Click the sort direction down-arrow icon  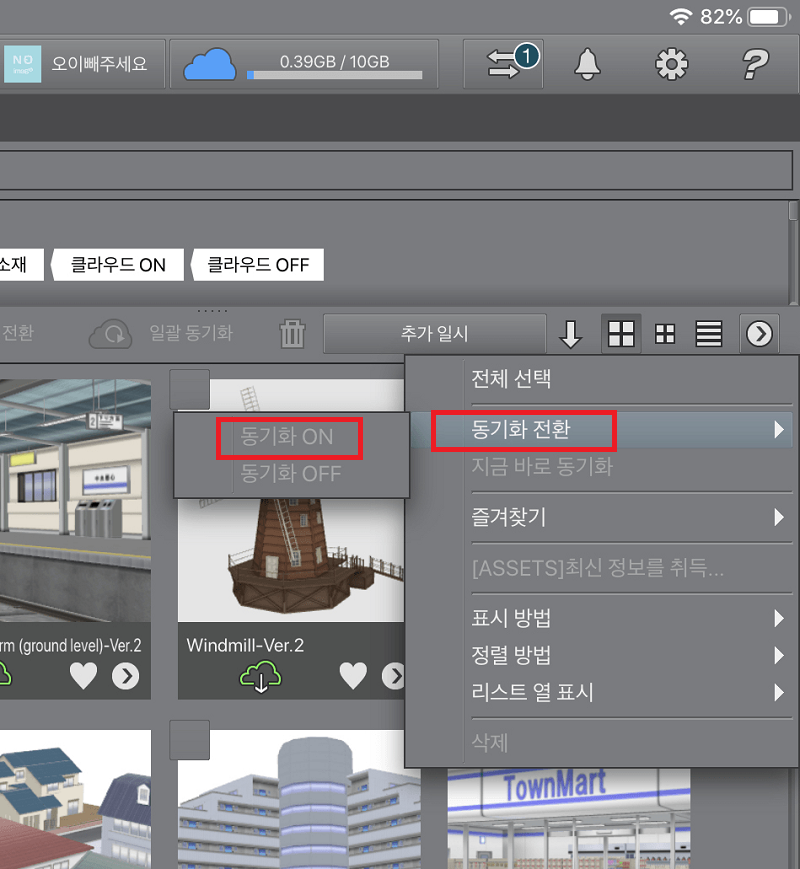point(571,334)
